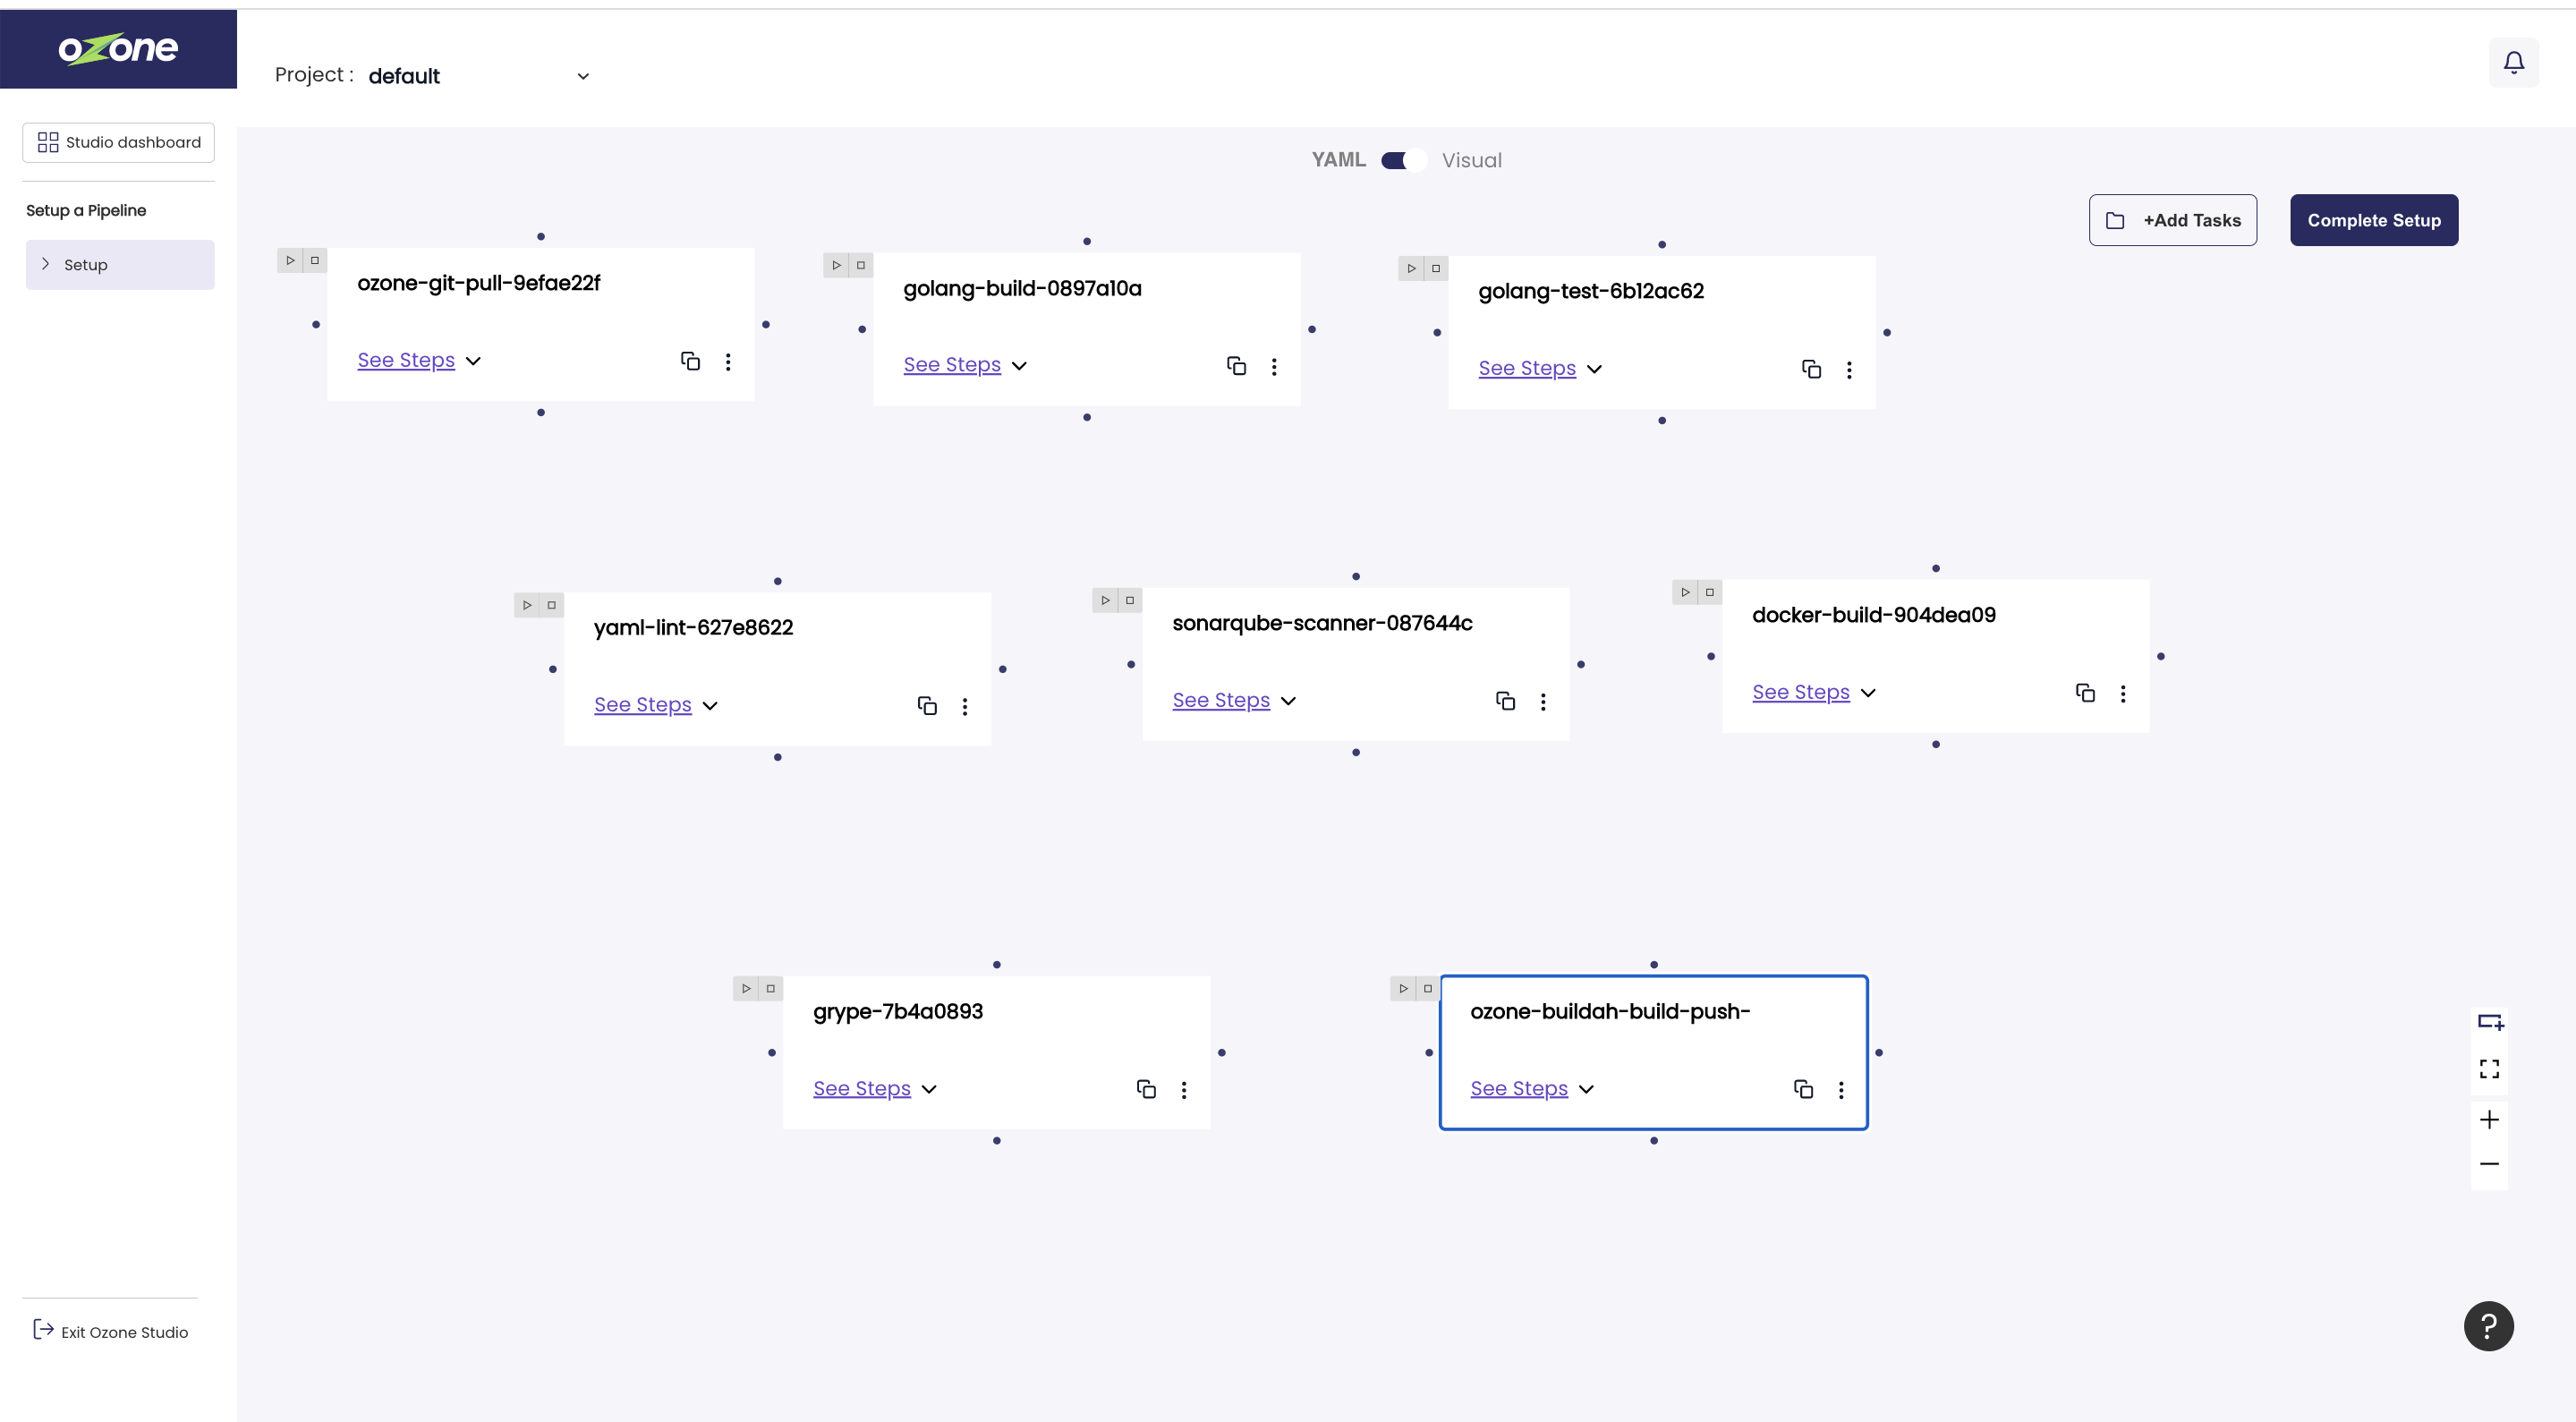
Task: Open the notifications bell
Action: click(x=2513, y=63)
